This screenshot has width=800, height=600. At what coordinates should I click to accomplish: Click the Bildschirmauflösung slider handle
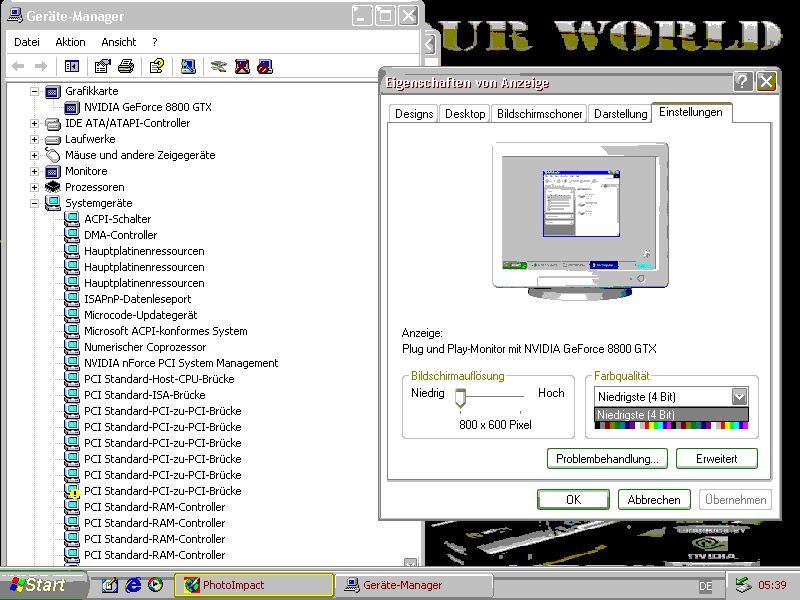(460, 398)
